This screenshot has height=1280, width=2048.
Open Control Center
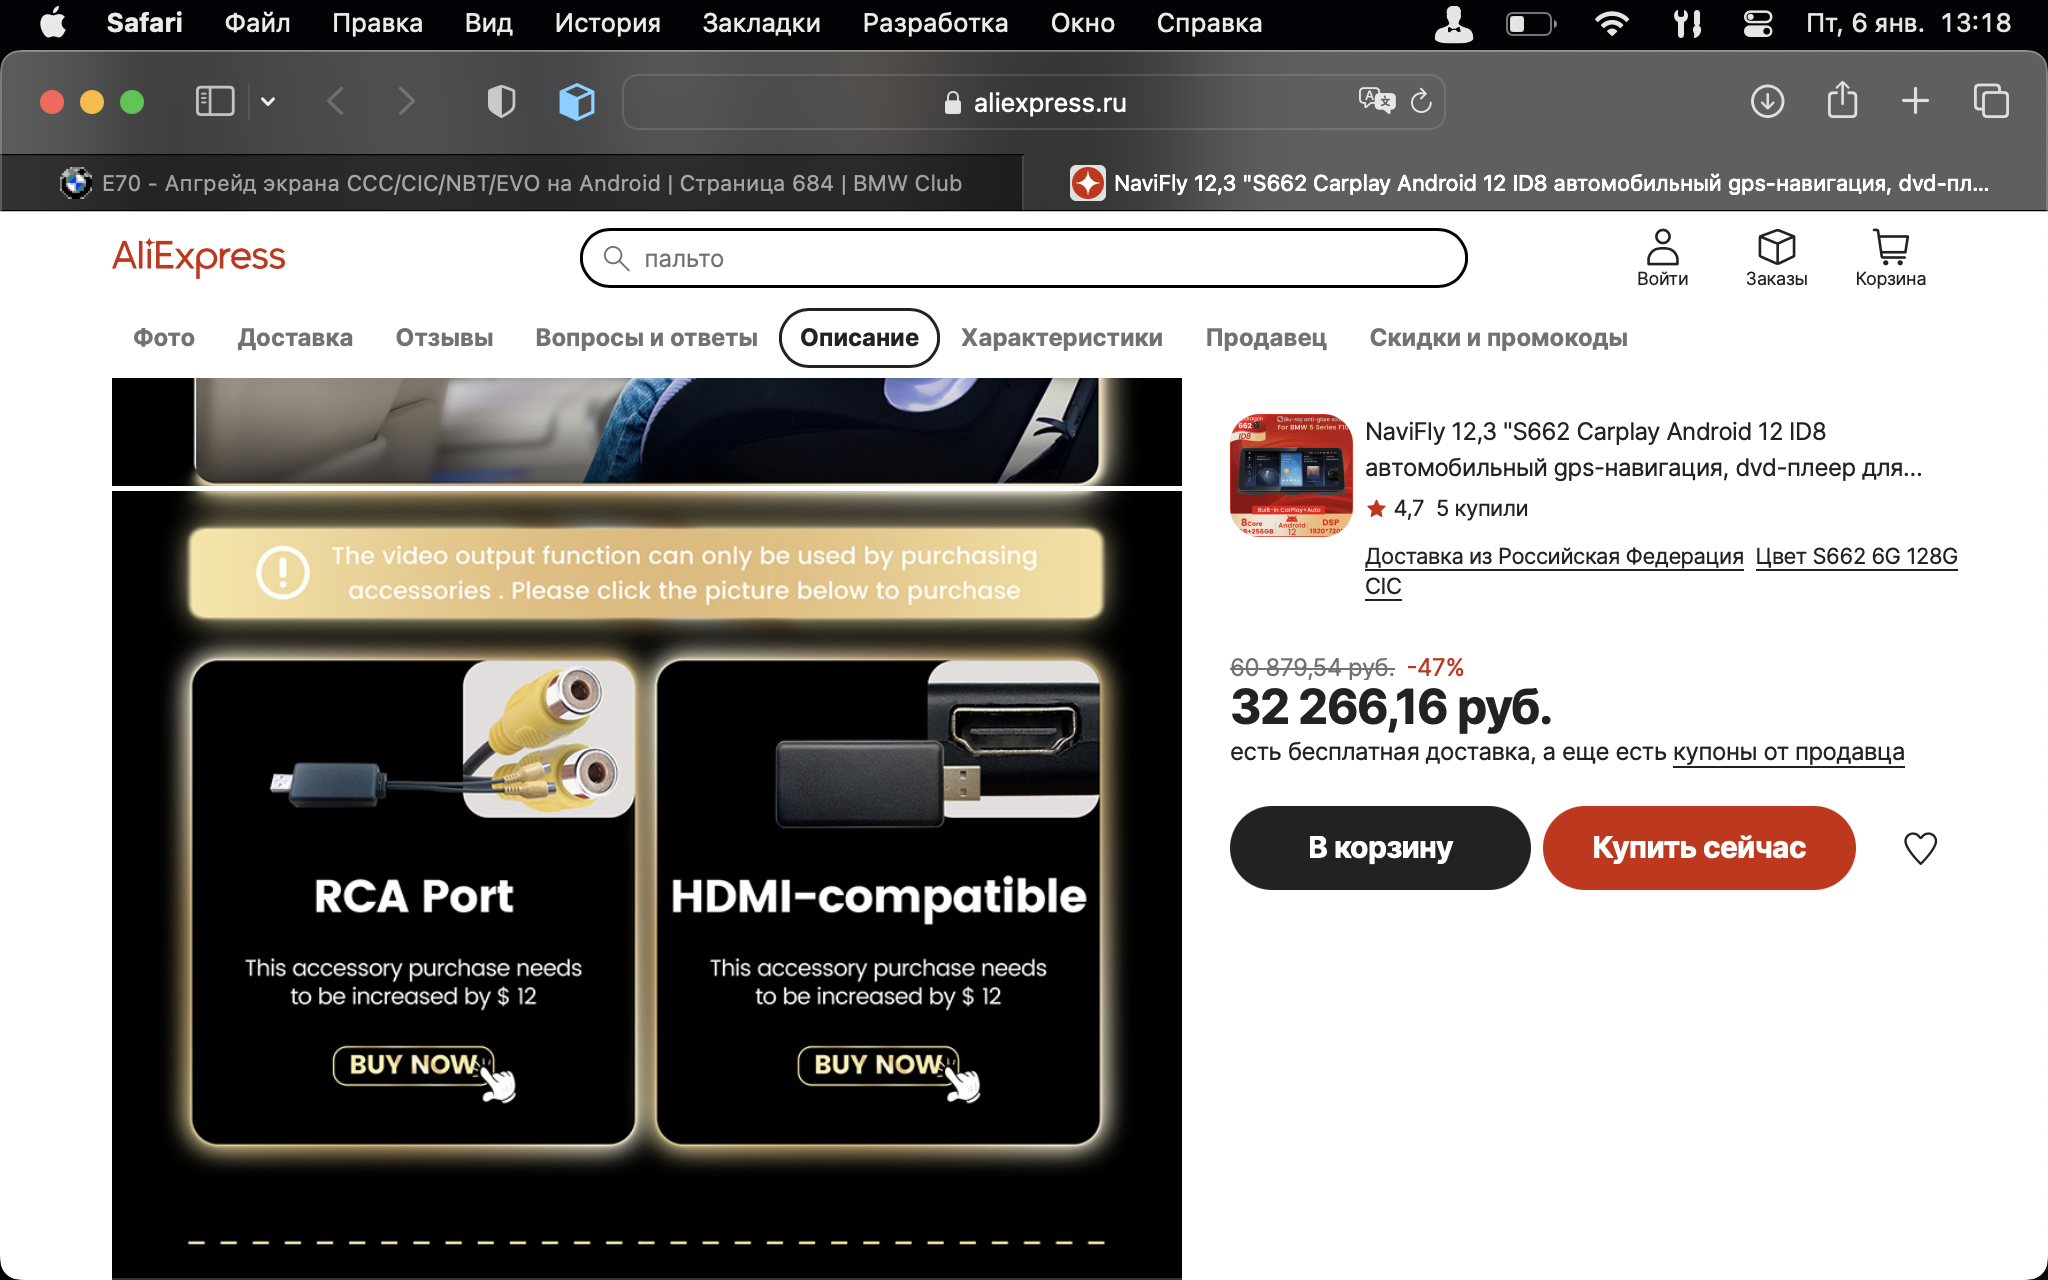[x=1757, y=23]
